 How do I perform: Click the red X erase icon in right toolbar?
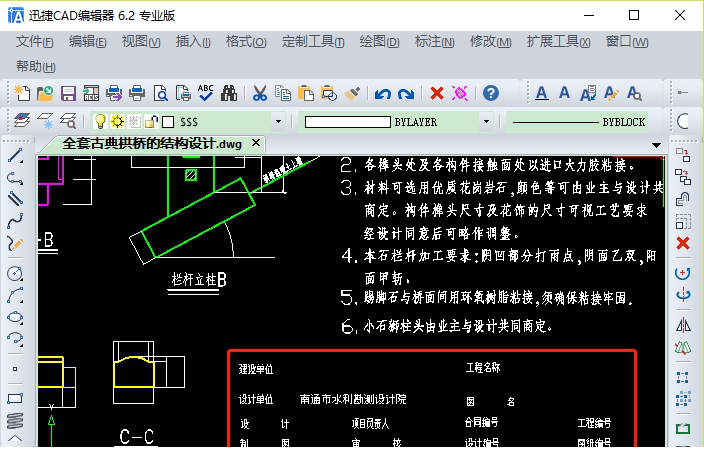tap(683, 243)
